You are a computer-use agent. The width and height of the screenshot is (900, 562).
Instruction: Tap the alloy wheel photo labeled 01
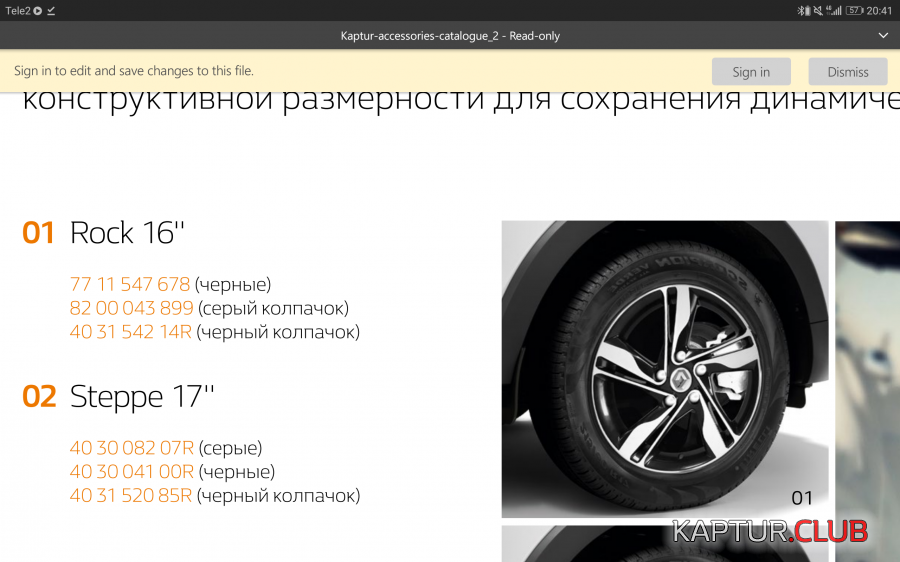[664, 369]
